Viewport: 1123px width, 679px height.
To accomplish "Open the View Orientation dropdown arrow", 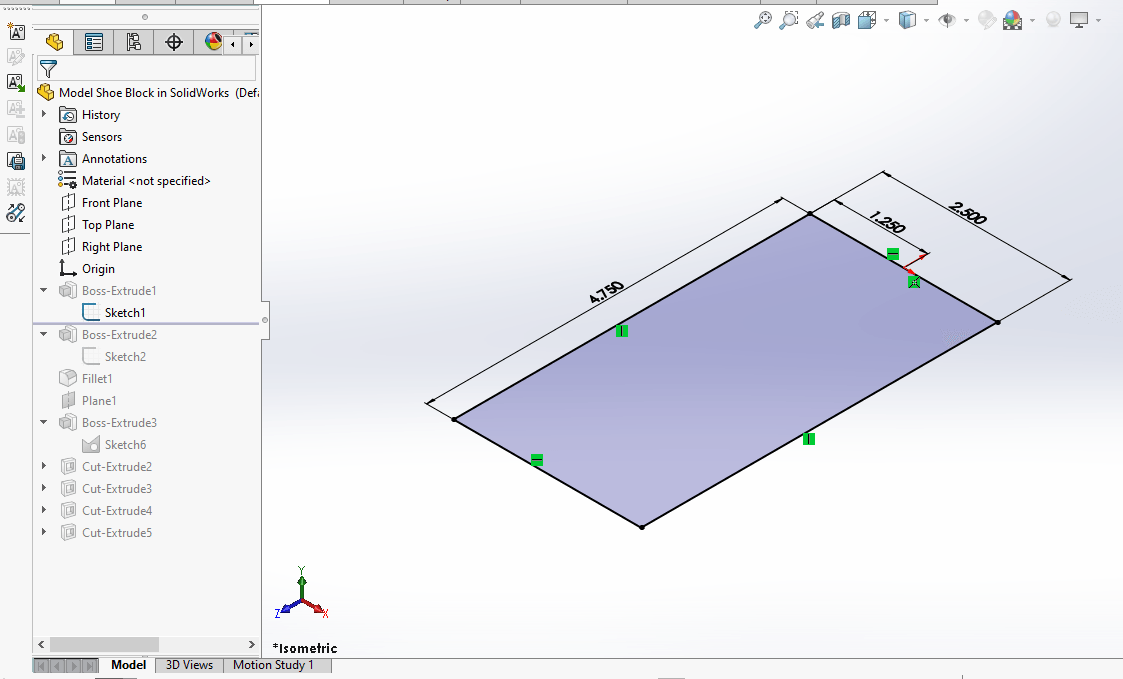I will coord(886,21).
